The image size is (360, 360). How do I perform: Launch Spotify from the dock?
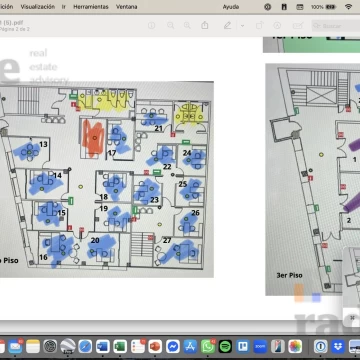point(225,346)
